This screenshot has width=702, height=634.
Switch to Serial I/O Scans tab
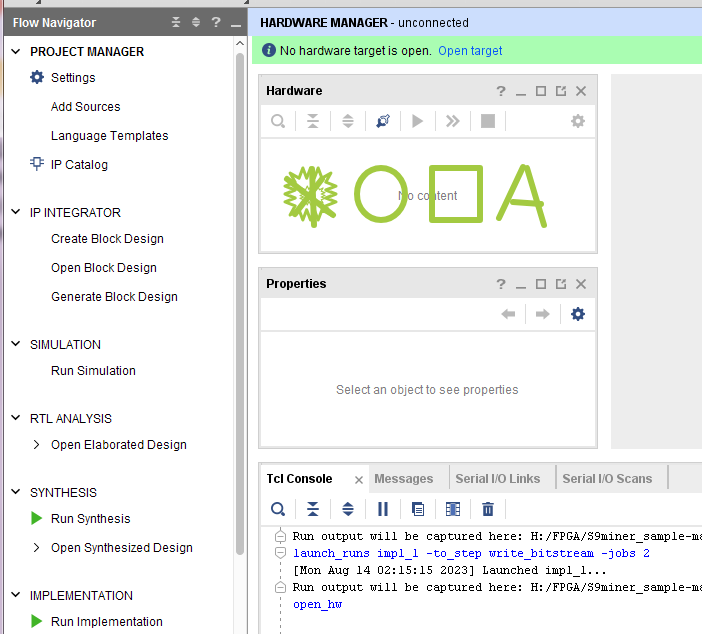coord(607,479)
